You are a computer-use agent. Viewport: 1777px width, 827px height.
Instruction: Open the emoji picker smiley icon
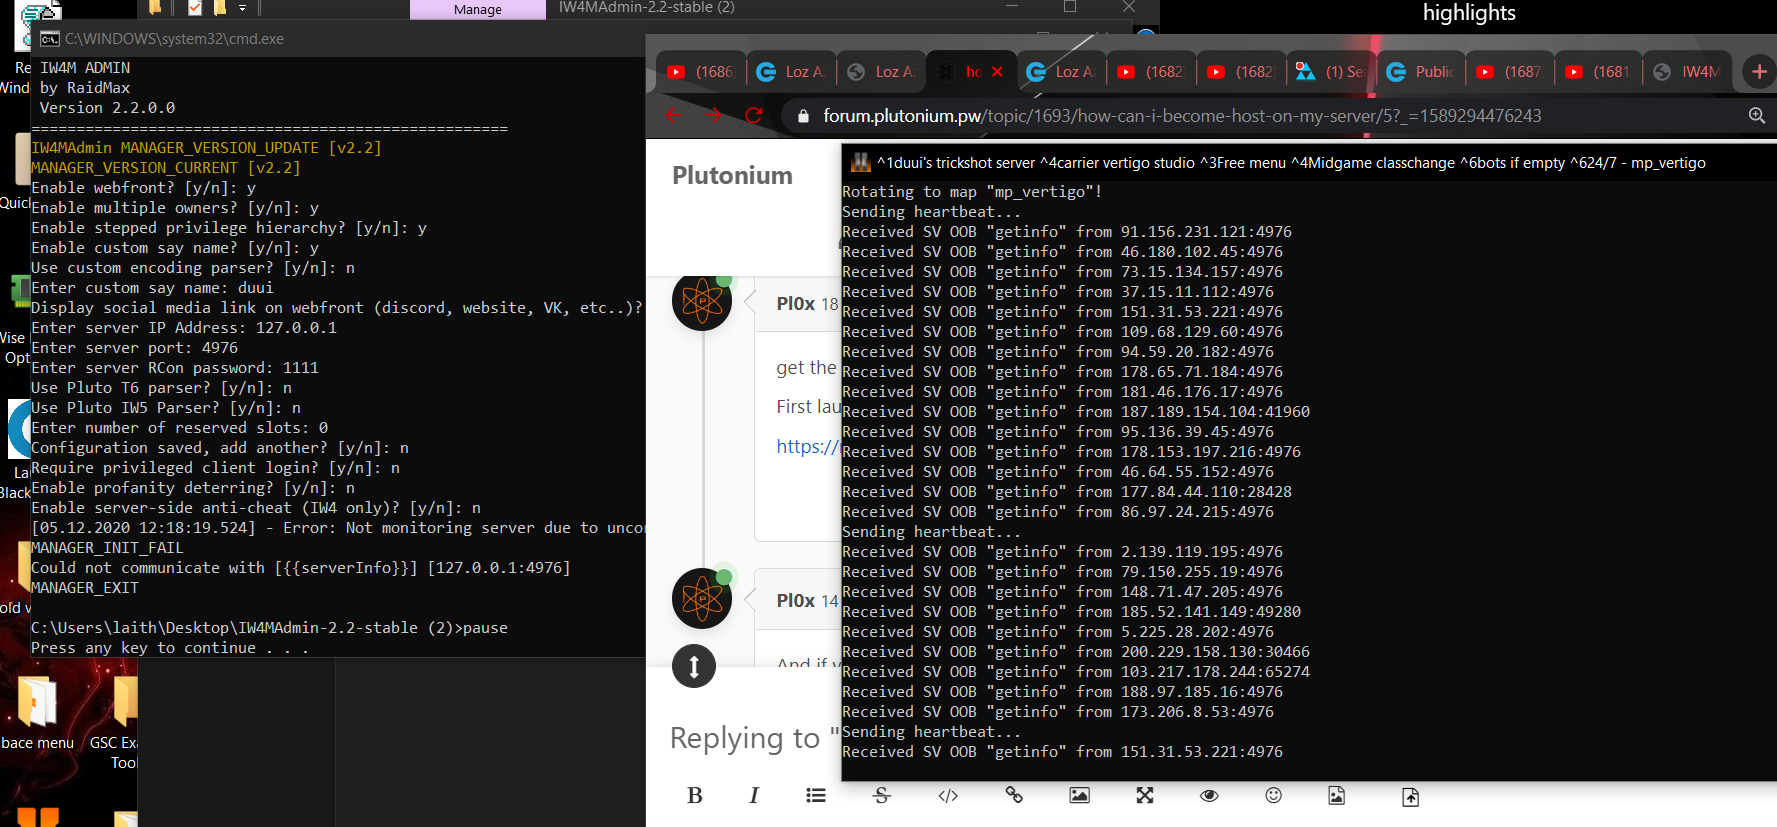pos(1273,795)
